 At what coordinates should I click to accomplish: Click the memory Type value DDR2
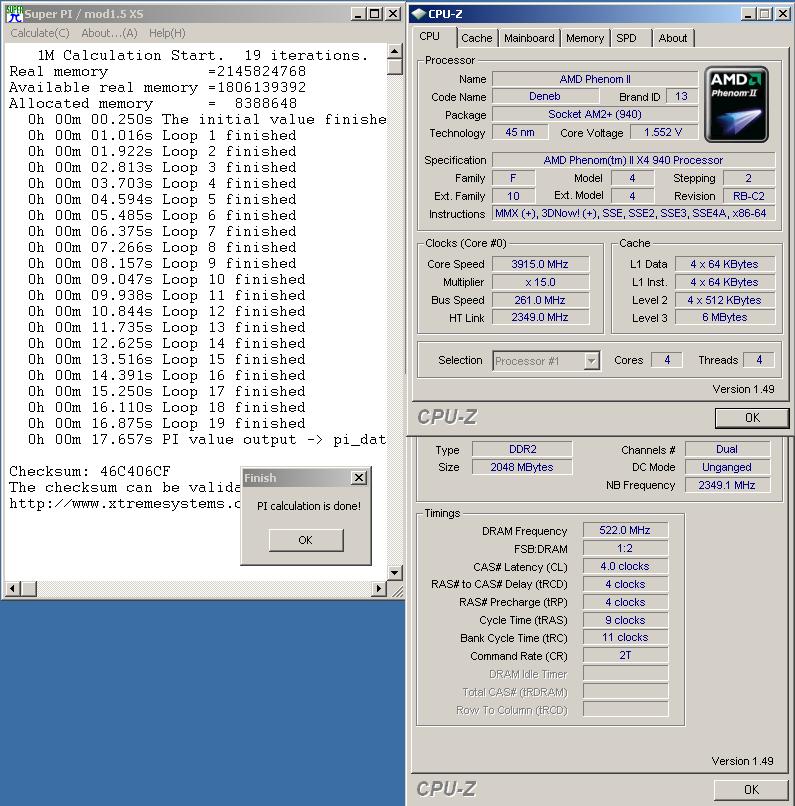coord(522,449)
